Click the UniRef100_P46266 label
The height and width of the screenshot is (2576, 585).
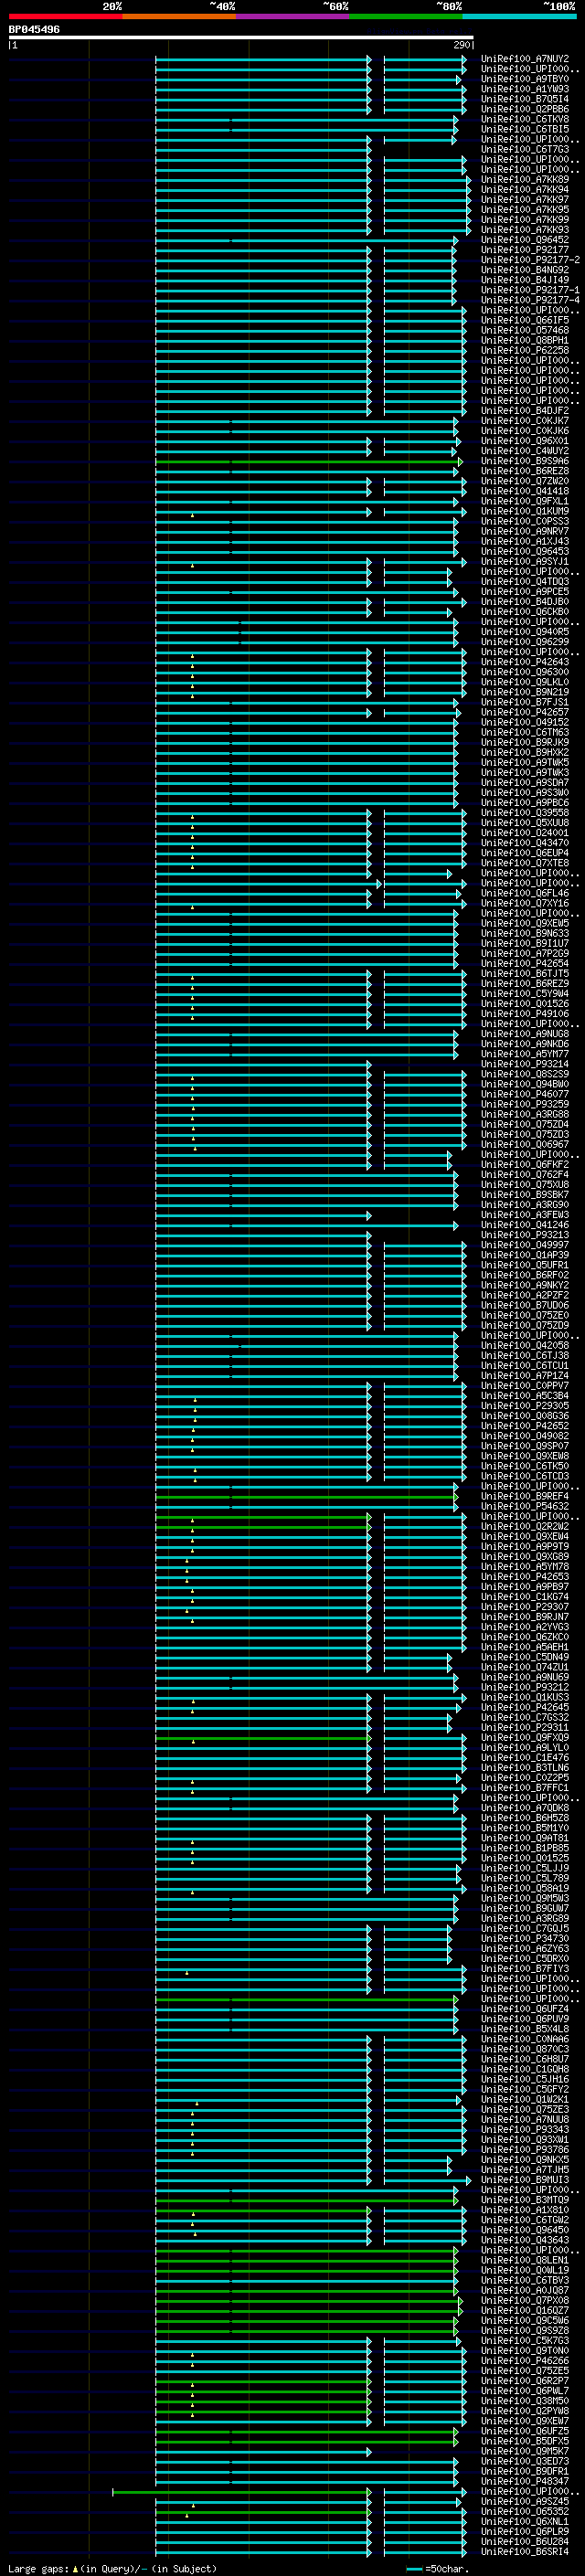[525, 2361]
